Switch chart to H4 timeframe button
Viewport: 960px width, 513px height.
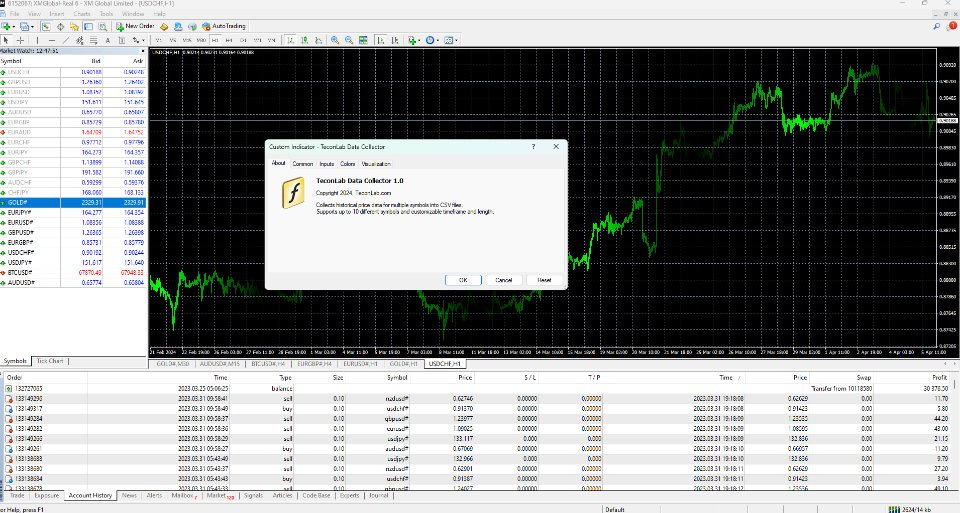point(229,40)
